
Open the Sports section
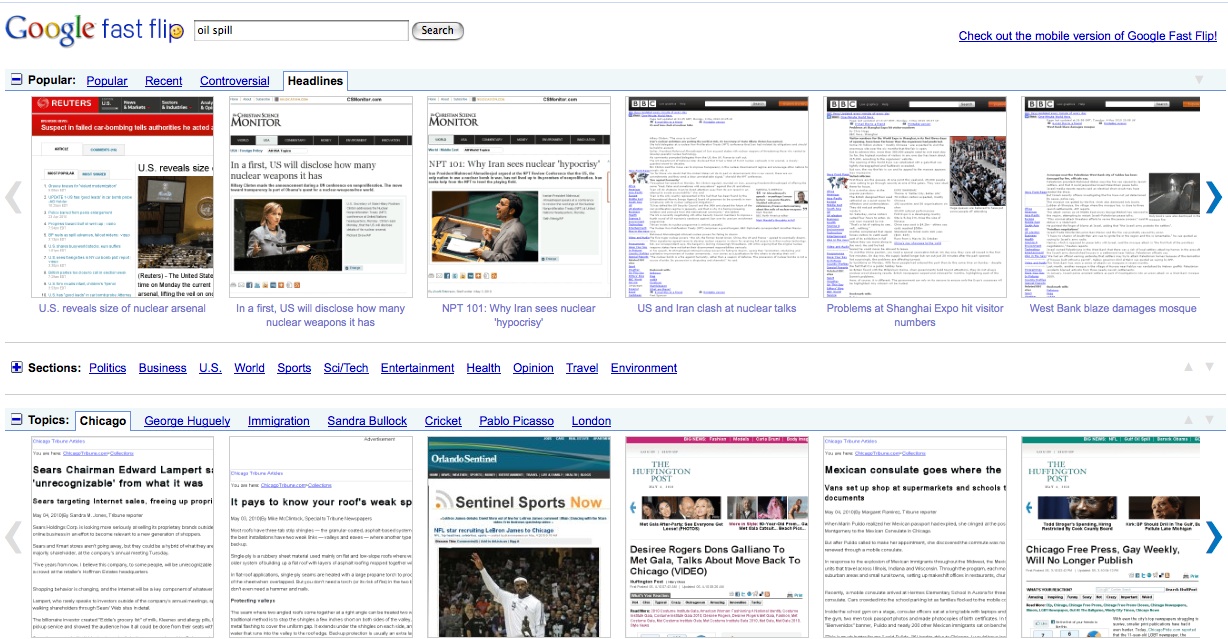pyautogui.click(x=294, y=368)
